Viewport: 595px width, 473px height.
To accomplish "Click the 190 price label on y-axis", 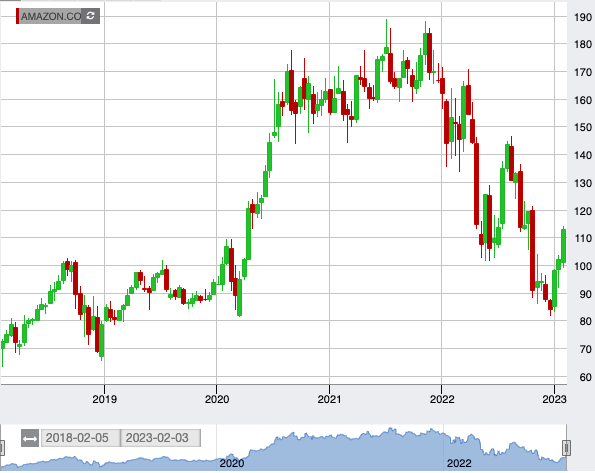I will click(582, 17).
